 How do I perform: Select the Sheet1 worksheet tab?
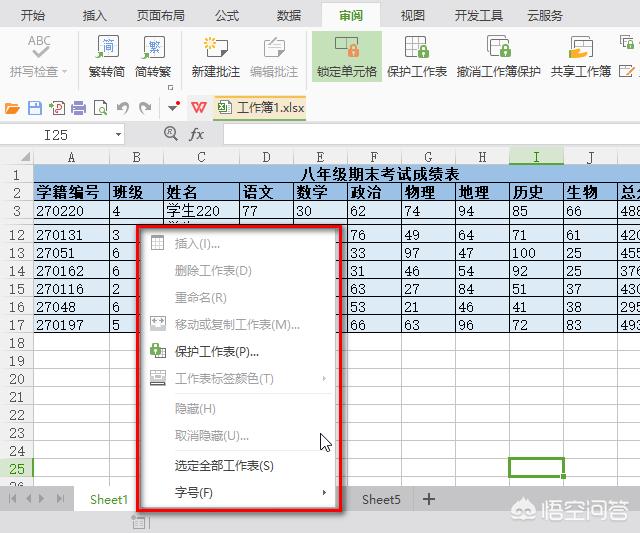point(106,499)
